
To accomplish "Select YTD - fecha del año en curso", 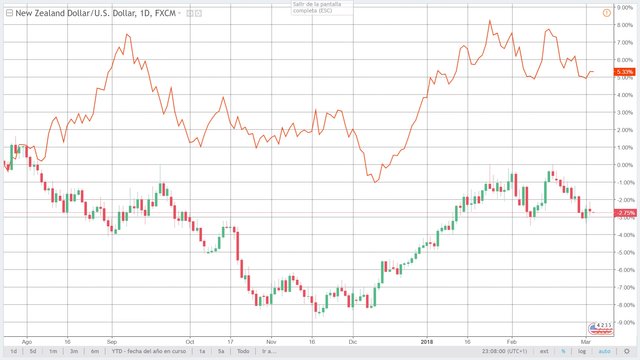I will [149, 351].
